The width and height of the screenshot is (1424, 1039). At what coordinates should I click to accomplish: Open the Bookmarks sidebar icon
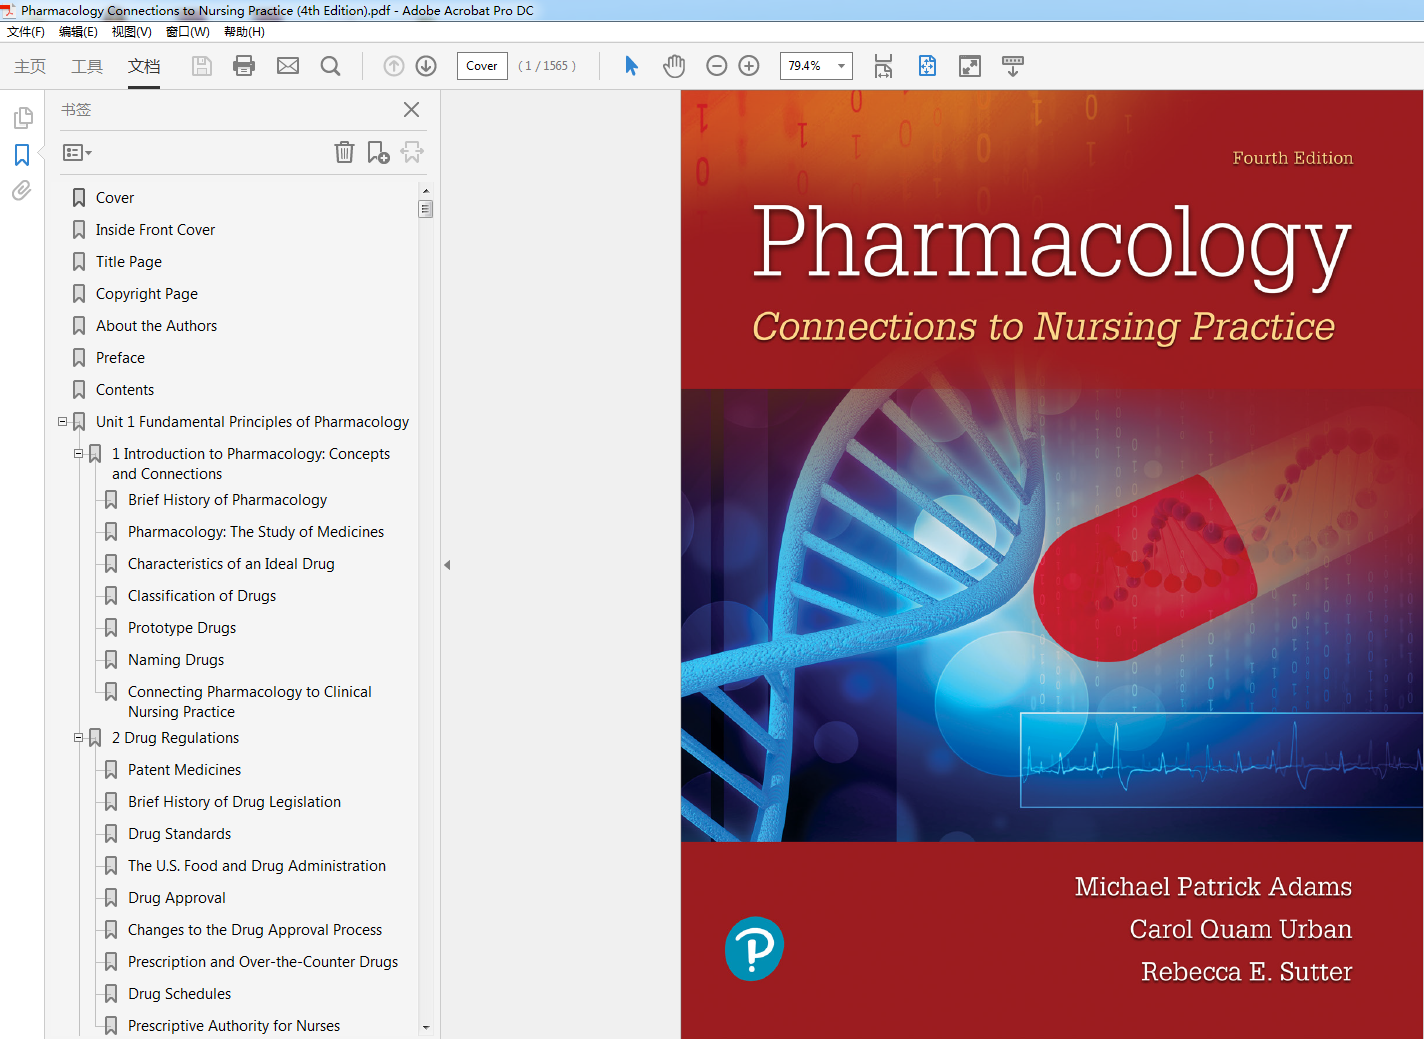22,155
